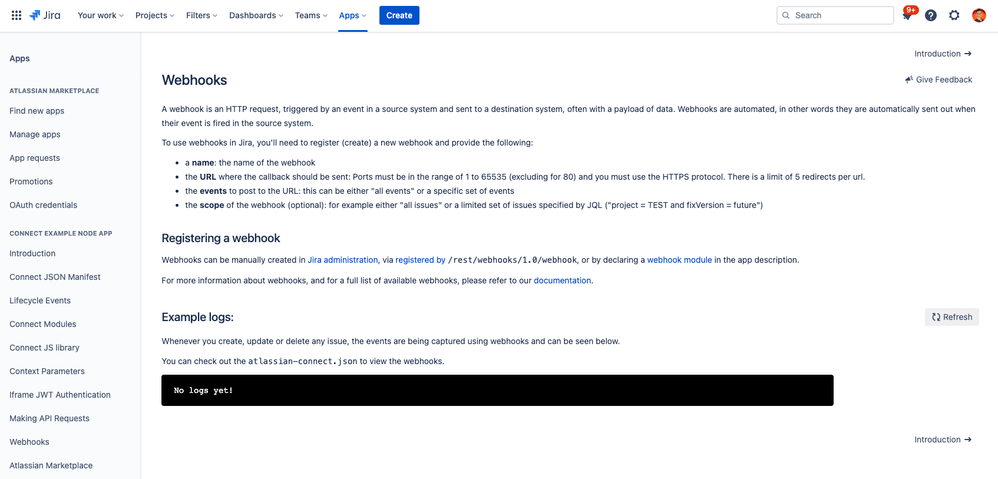Viewport: 998px width, 479px height.
Task: Click the atlassian-connect.json code text
Action: point(302,361)
